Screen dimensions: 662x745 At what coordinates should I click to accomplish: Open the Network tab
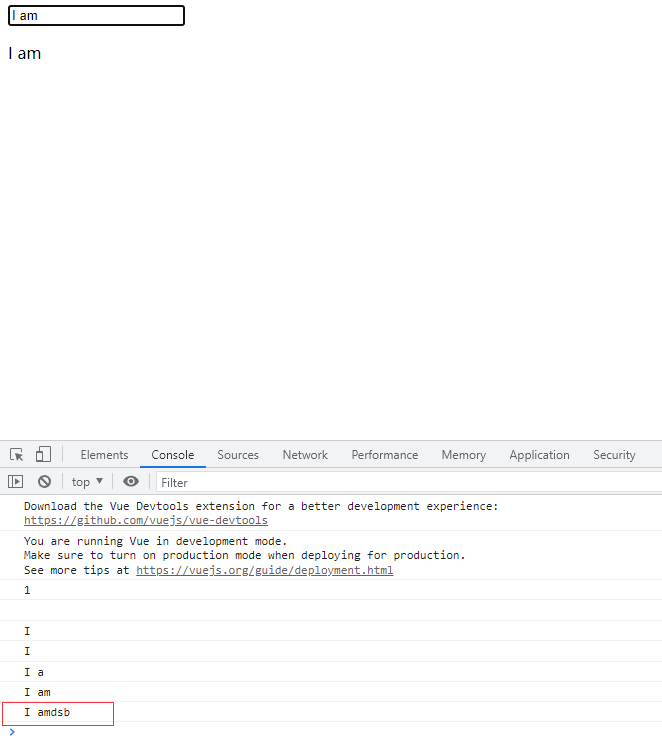click(x=305, y=455)
